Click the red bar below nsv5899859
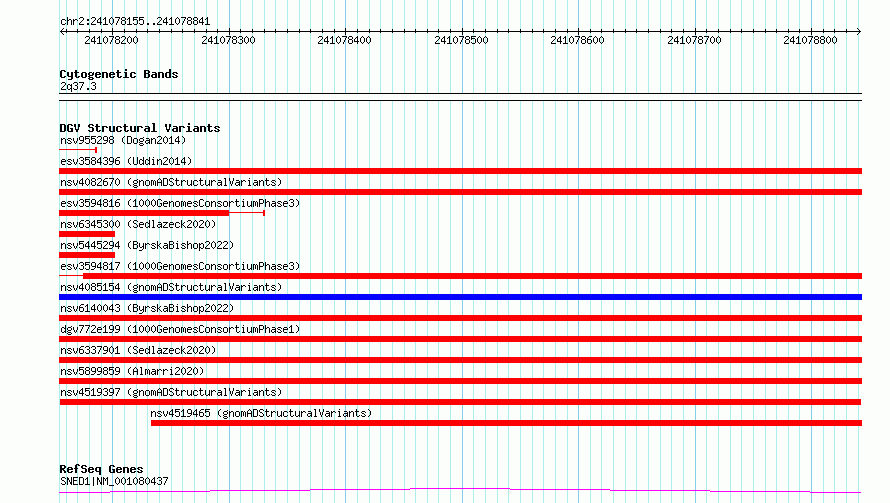The width and height of the screenshot is (890, 503). tap(460, 381)
